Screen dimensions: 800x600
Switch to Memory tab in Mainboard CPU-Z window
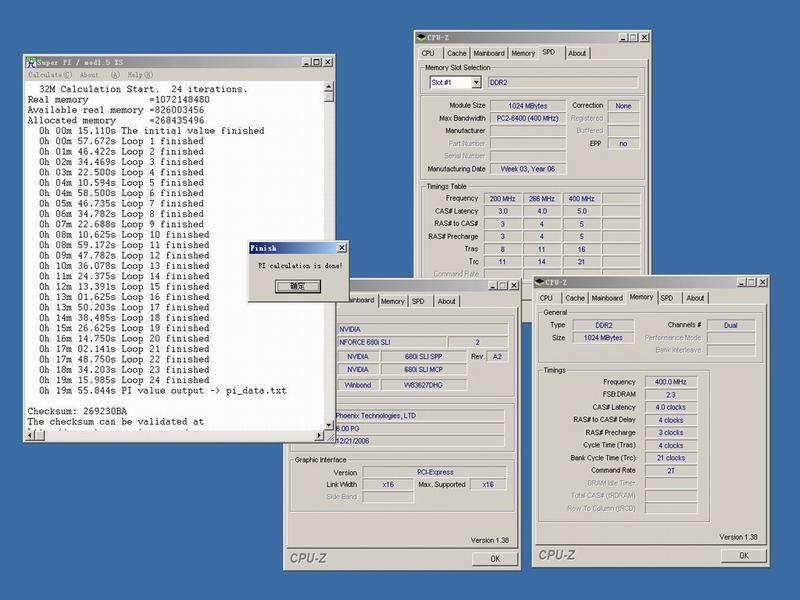392,302
